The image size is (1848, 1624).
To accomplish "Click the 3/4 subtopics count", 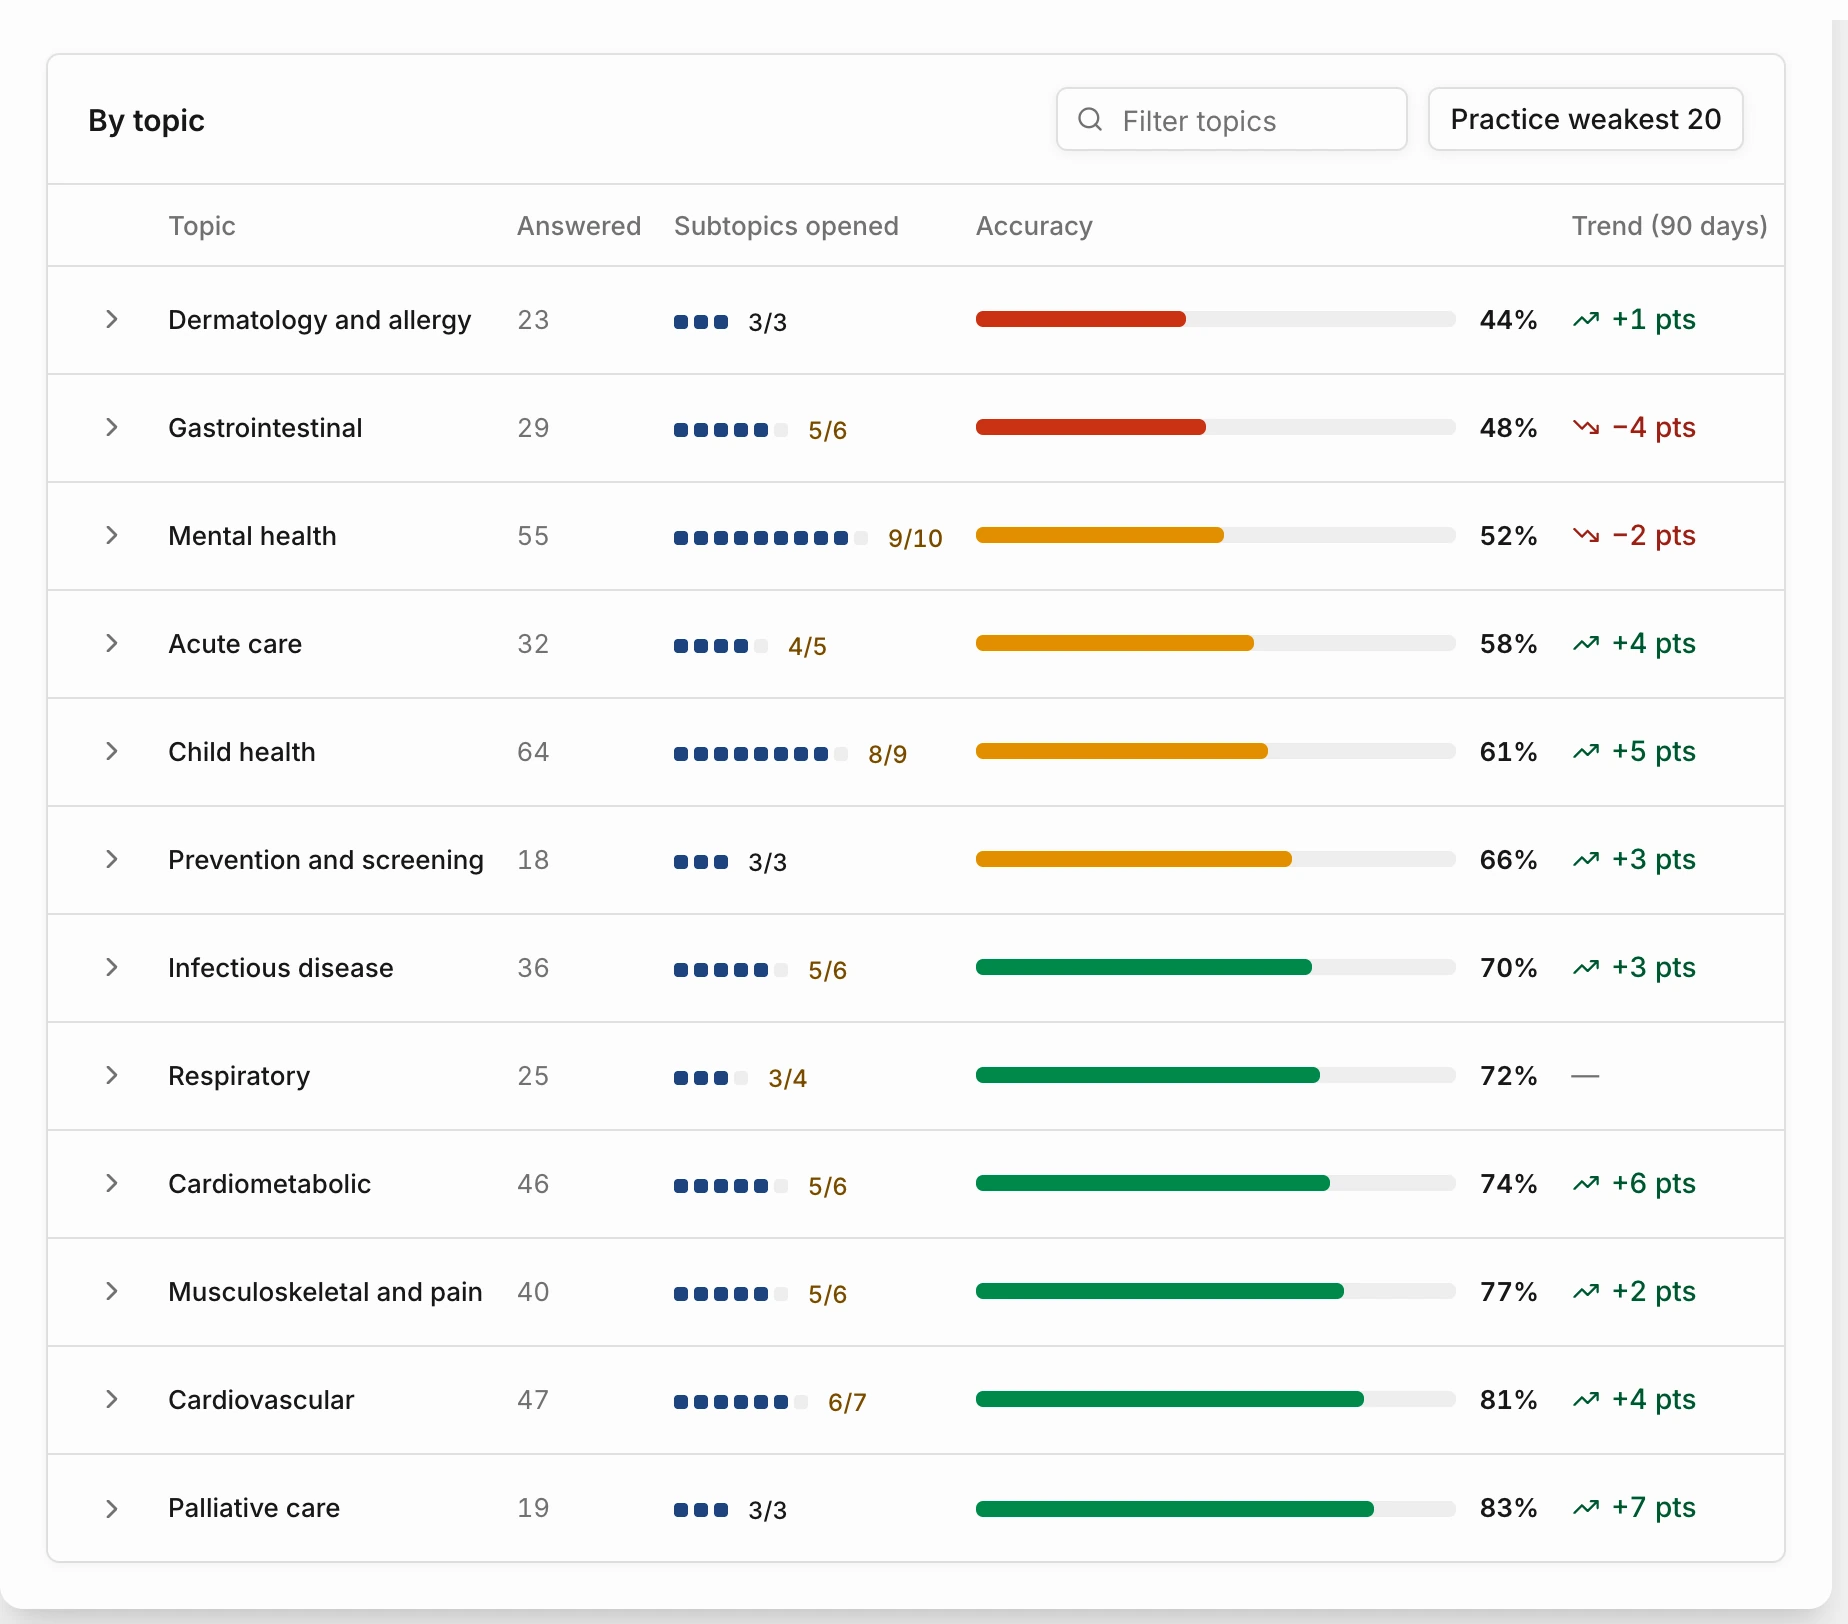I will tap(787, 1078).
